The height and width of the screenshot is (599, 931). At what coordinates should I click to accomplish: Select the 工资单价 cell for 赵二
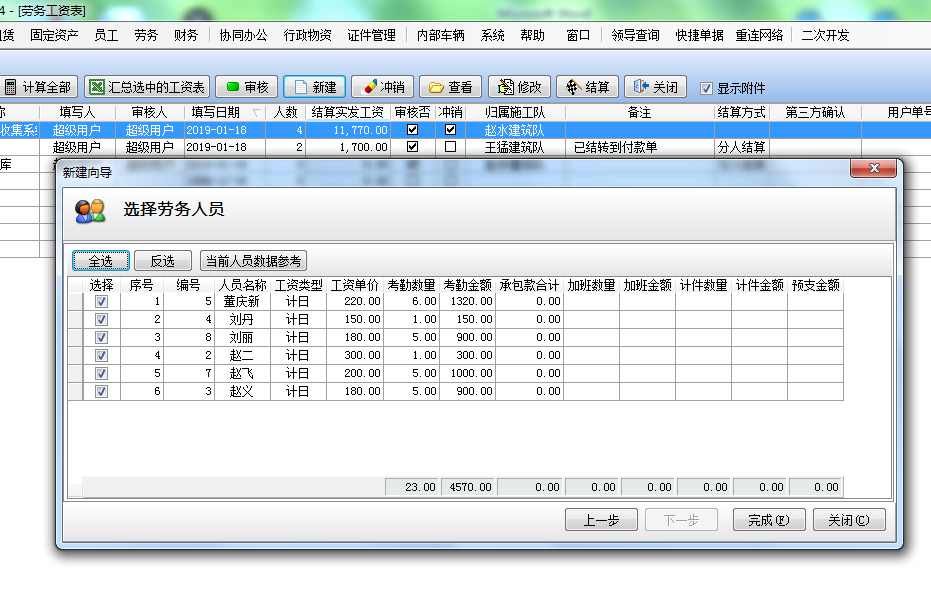355,355
